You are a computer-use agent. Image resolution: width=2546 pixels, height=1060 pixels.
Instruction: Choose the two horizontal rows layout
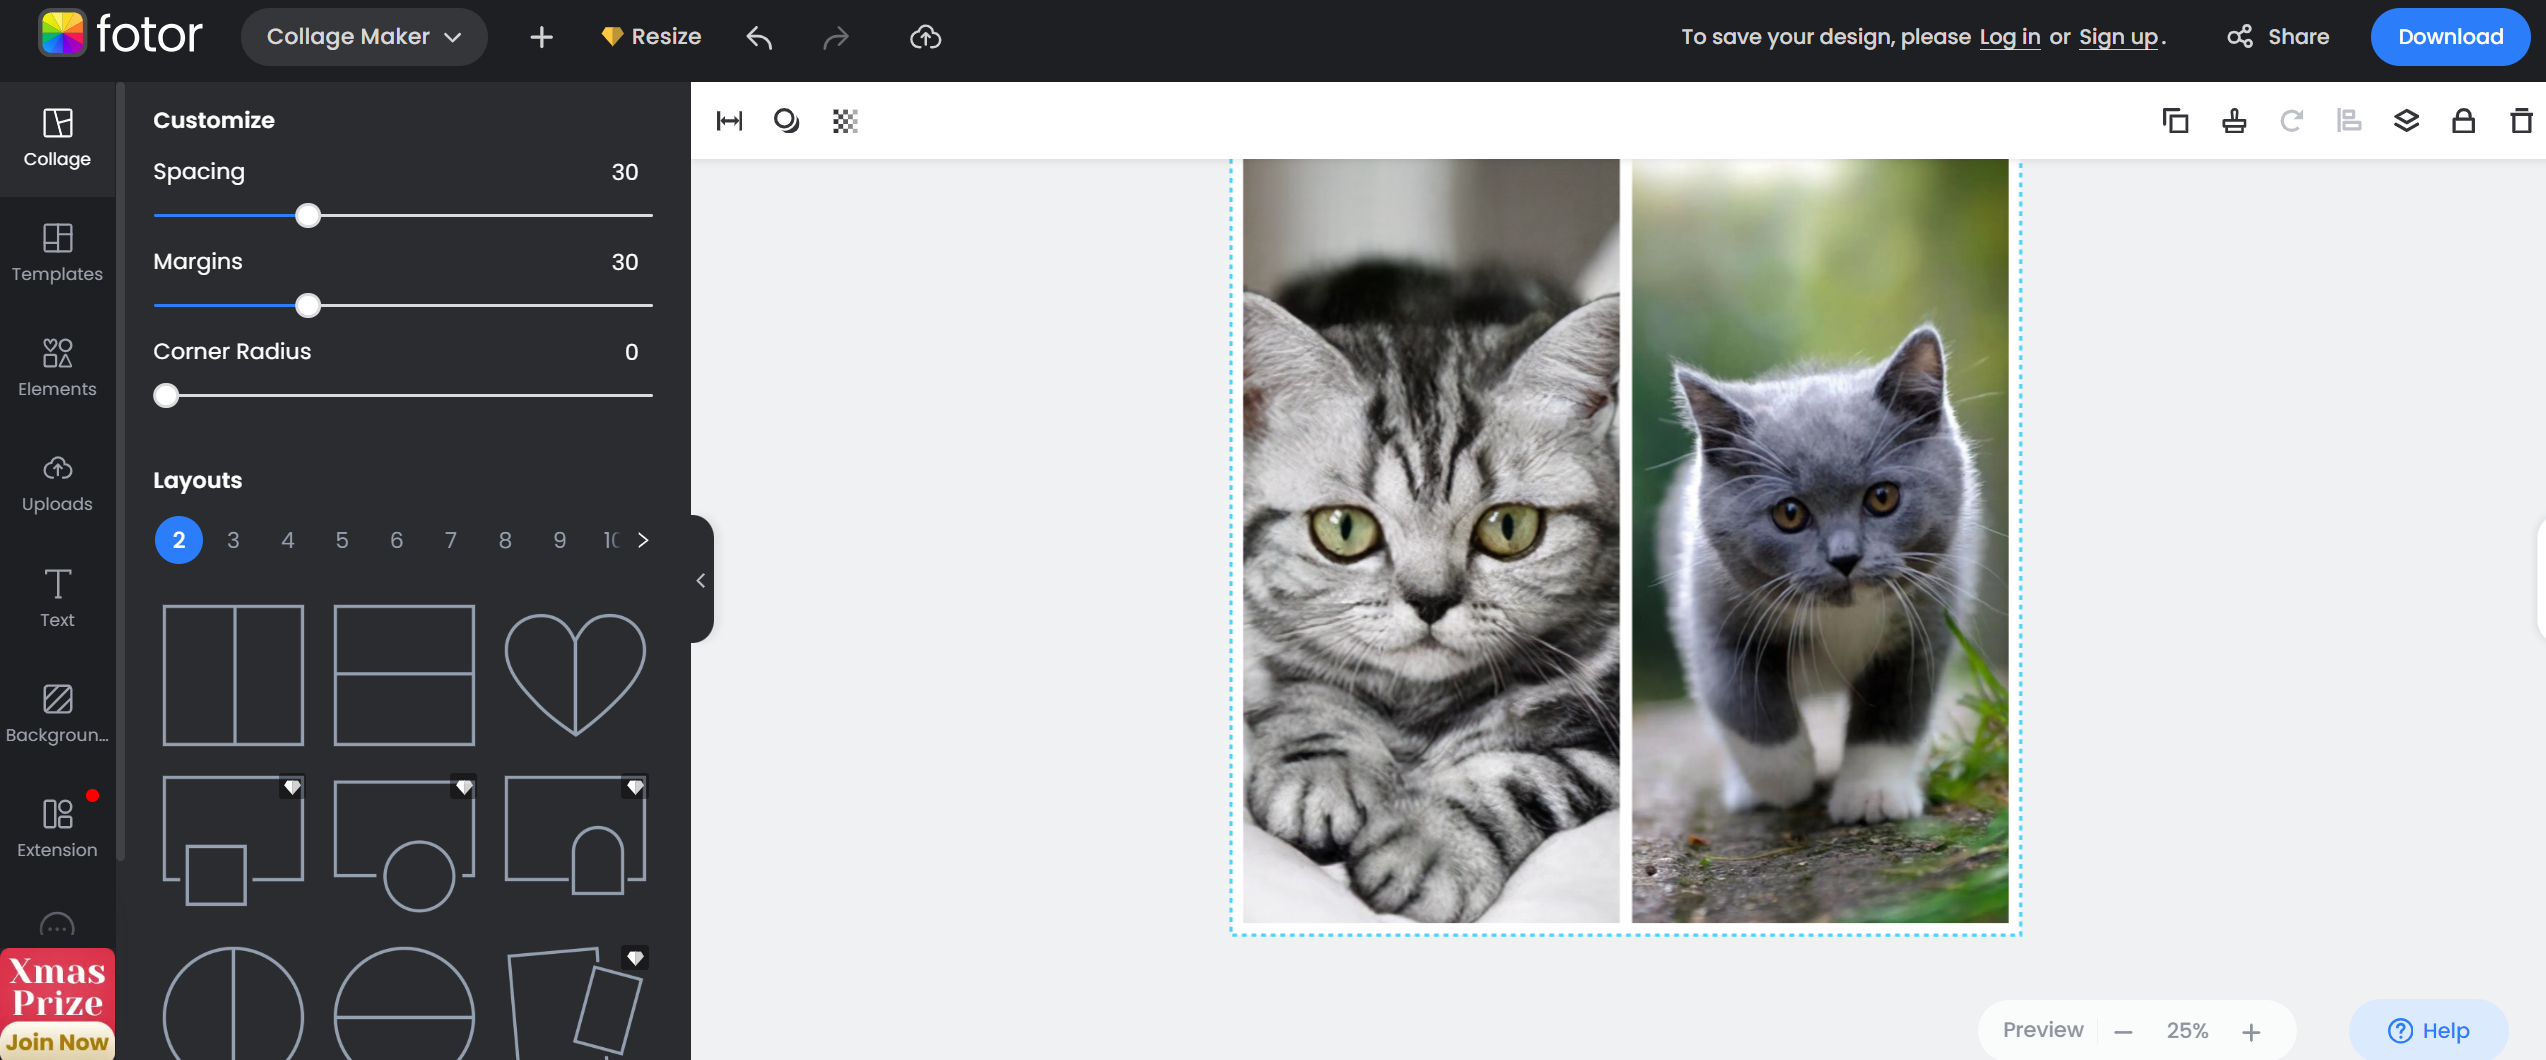[x=404, y=675]
